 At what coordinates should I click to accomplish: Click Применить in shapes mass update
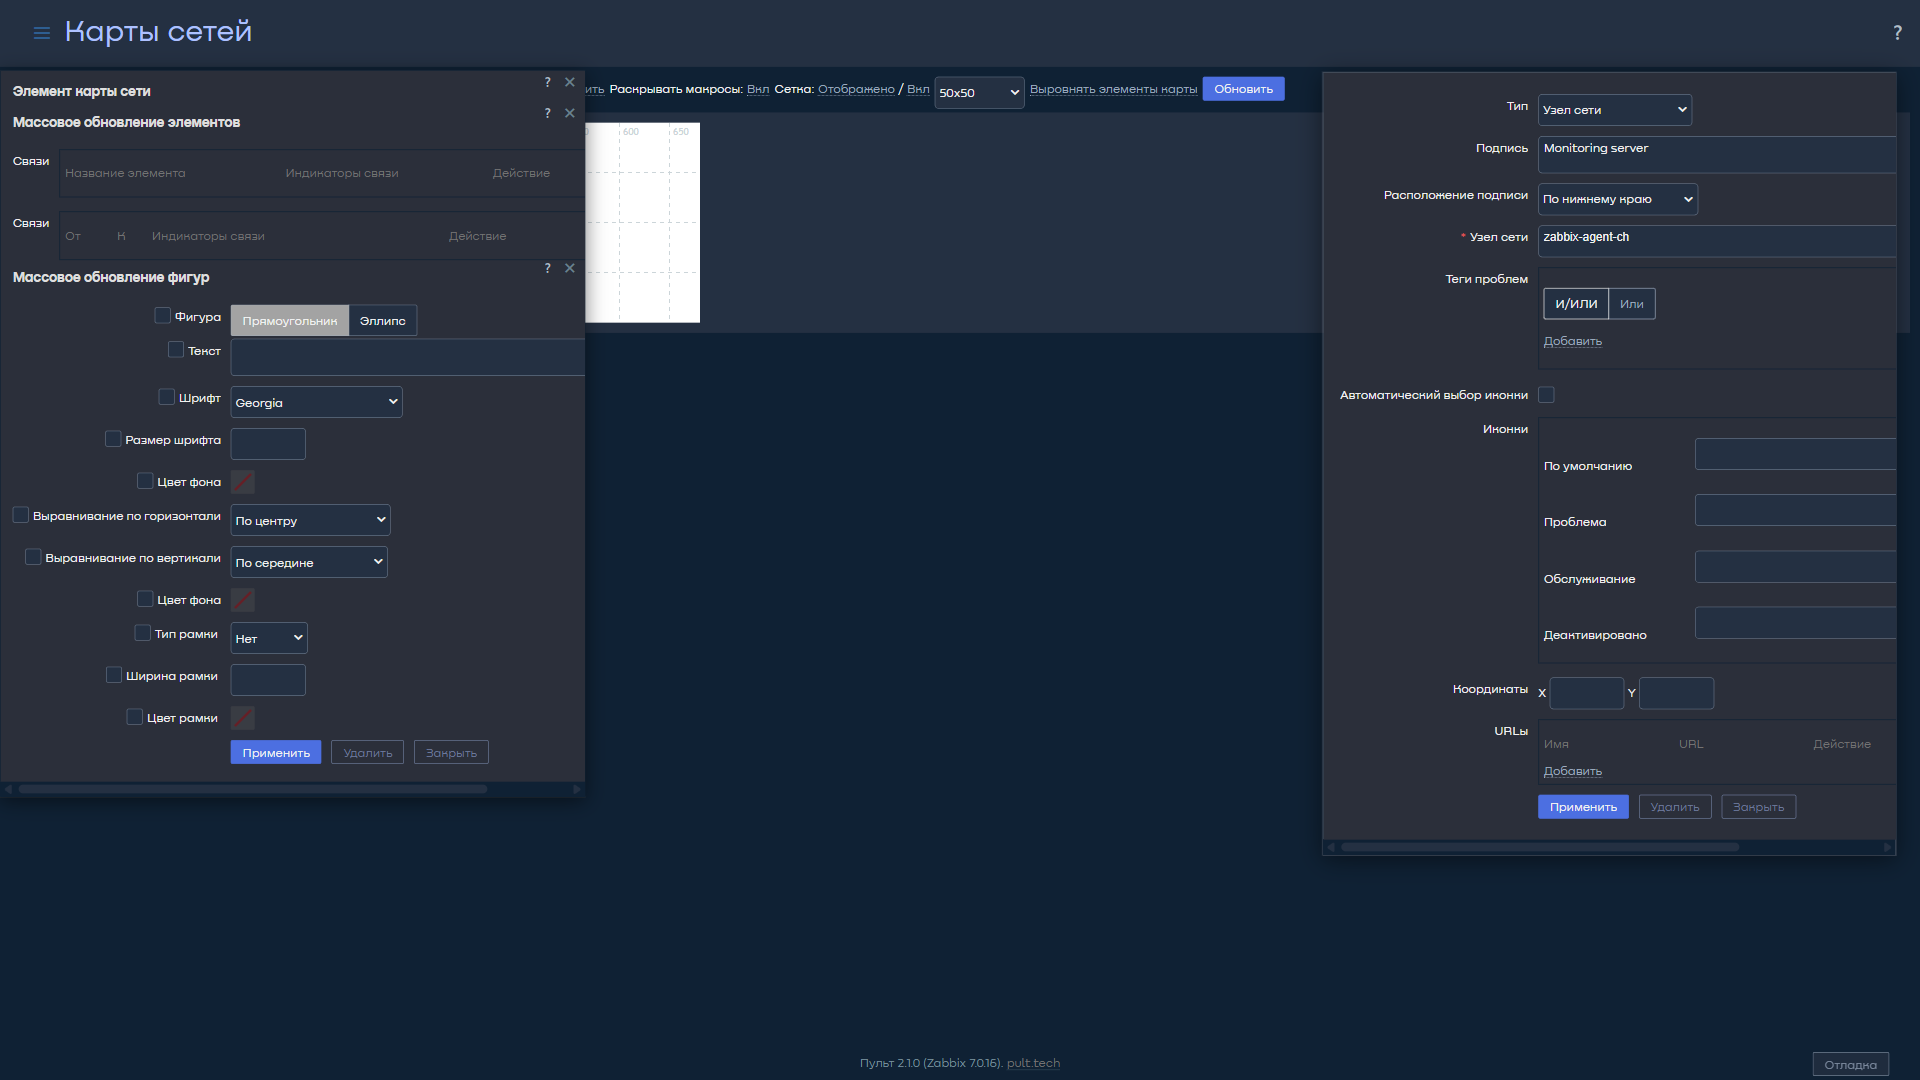276,753
